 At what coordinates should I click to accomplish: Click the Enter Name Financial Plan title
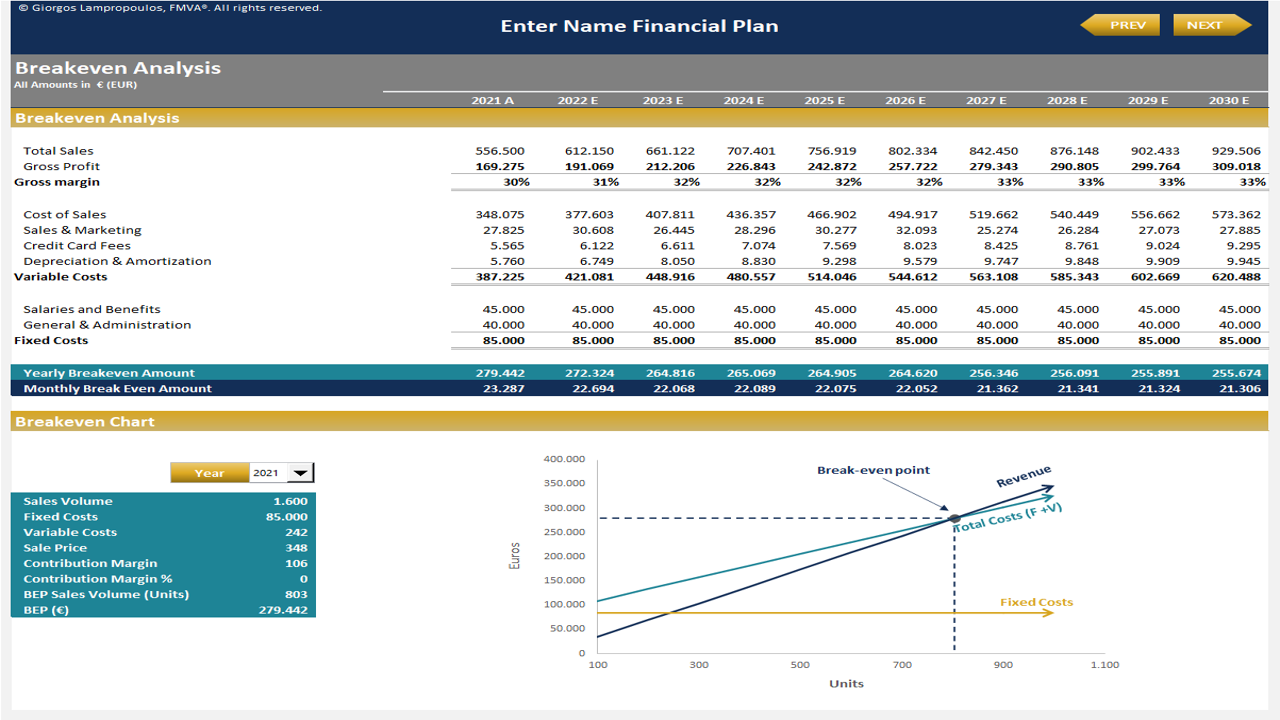tap(640, 25)
